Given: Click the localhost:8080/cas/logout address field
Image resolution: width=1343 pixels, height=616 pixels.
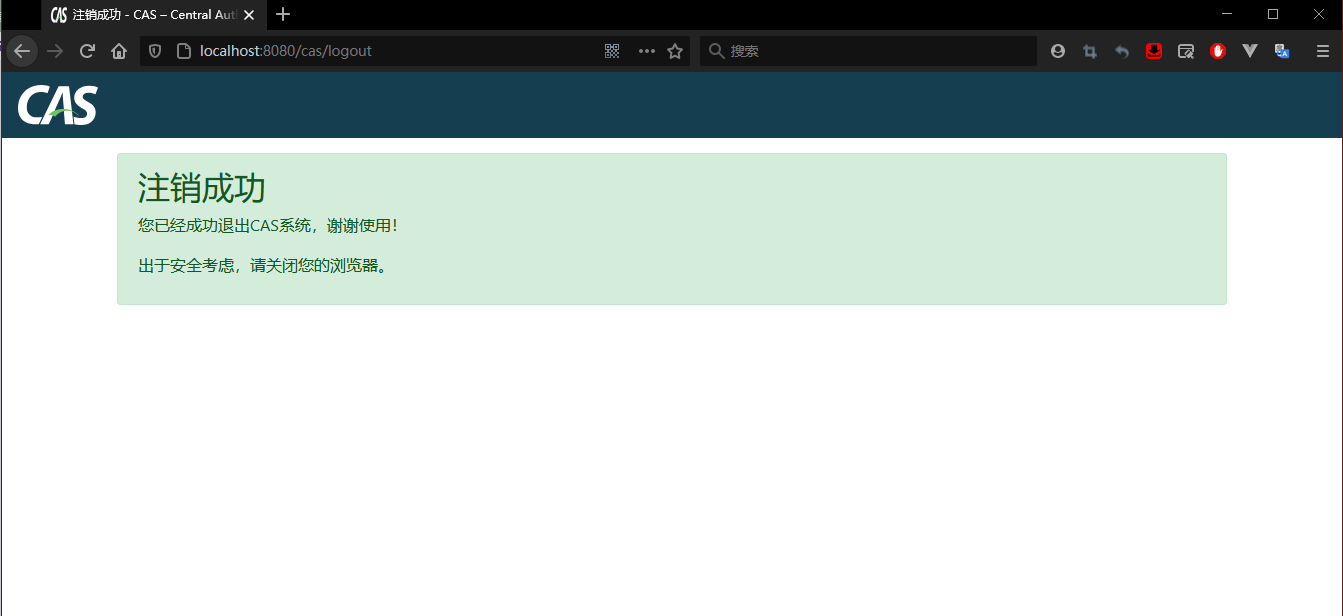Looking at the screenshot, I should click(x=390, y=51).
